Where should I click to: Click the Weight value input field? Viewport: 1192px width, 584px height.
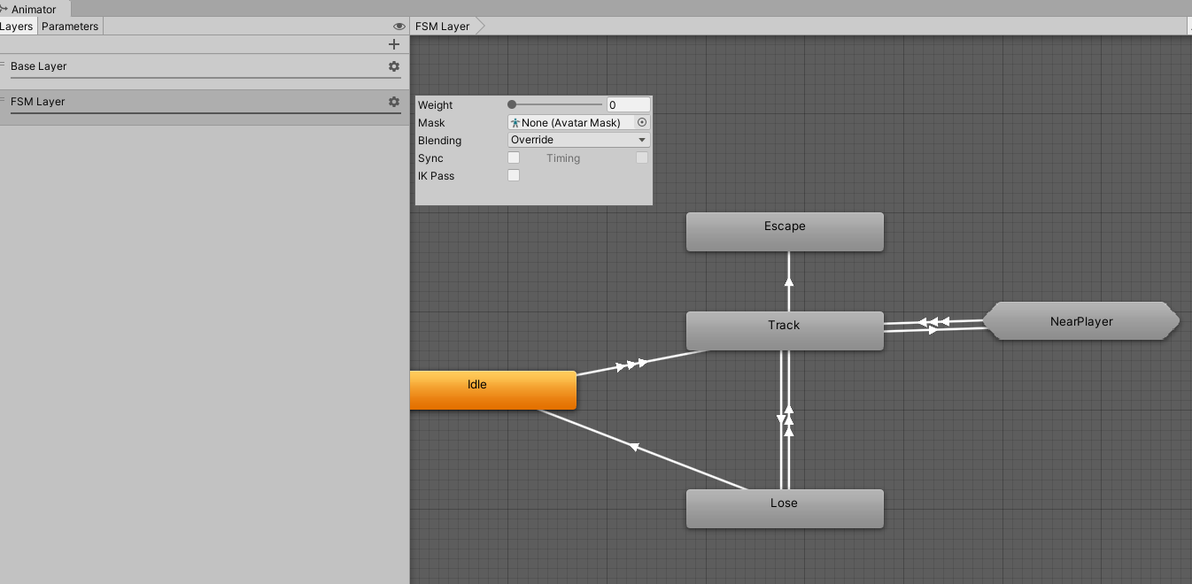[629, 105]
